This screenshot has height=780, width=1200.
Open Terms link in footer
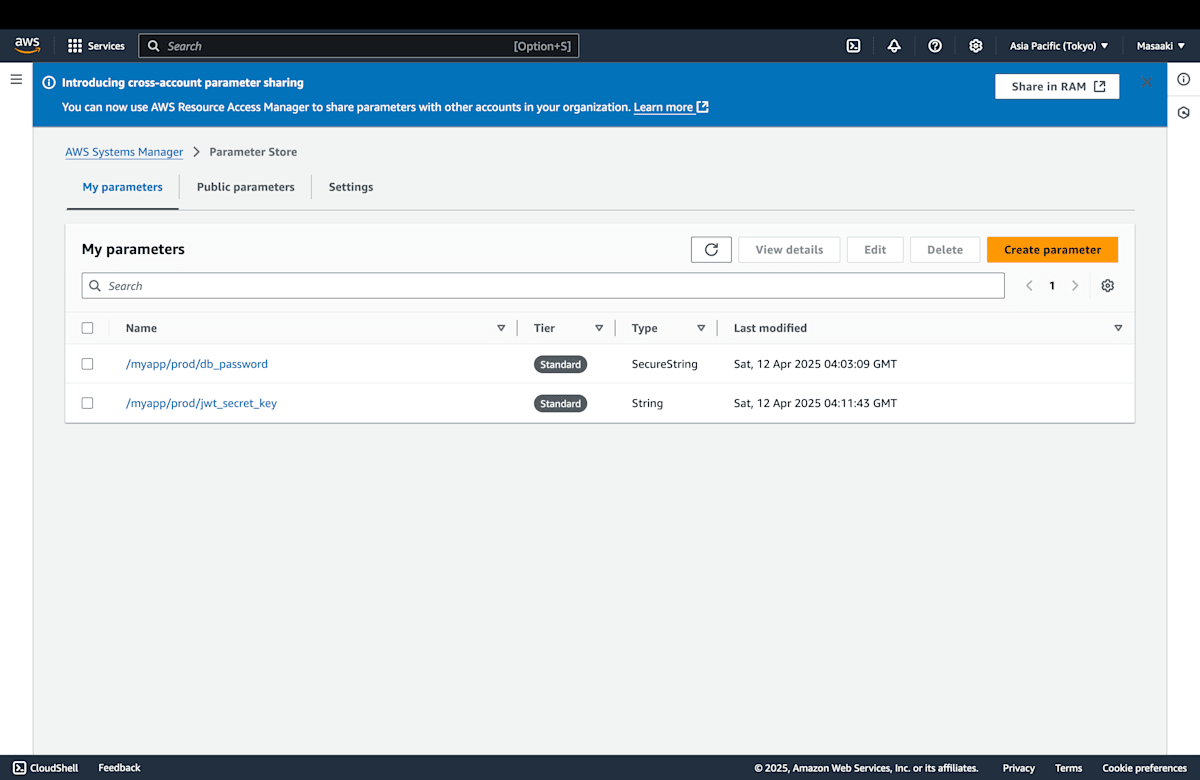coord(1068,768)
